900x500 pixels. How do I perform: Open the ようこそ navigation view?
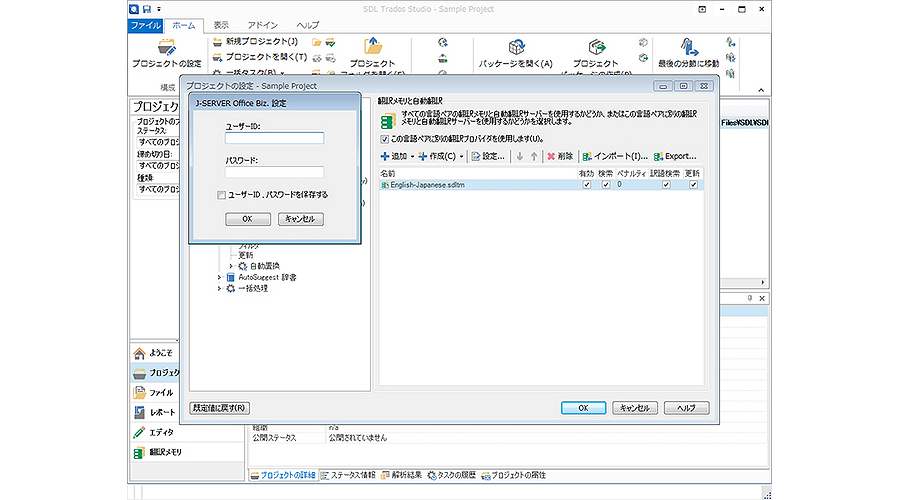pyautogui.click(x=155, y=353)
